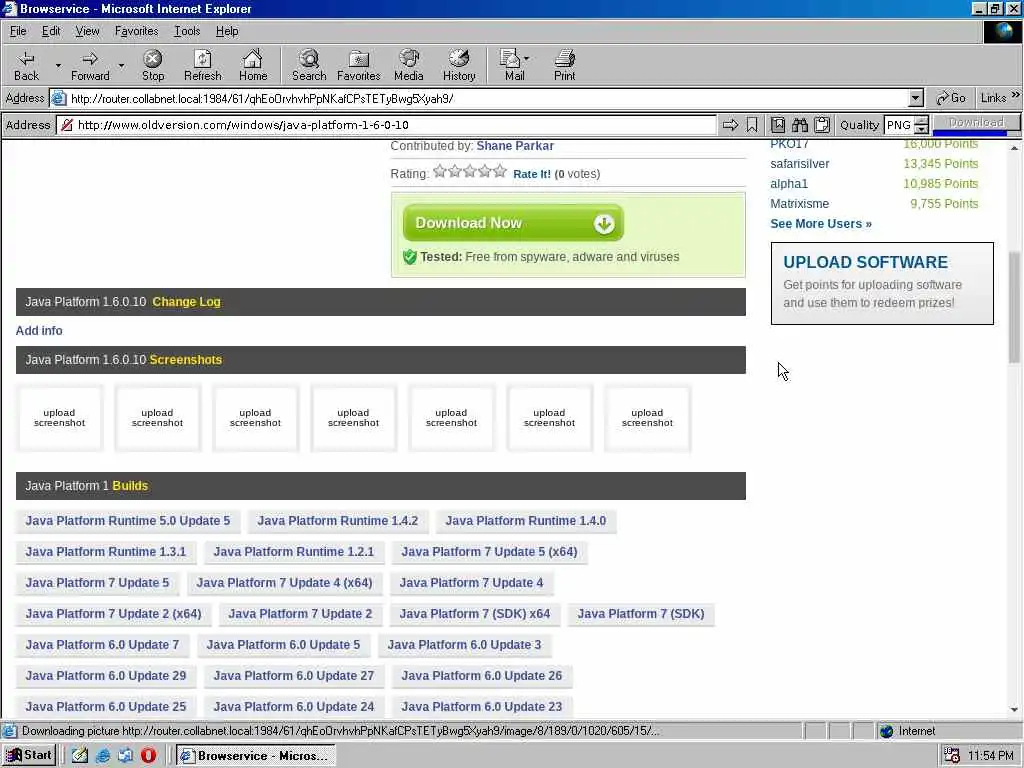
Task: Launch Internet Explorer from quick launch
Action: [103, 756]
